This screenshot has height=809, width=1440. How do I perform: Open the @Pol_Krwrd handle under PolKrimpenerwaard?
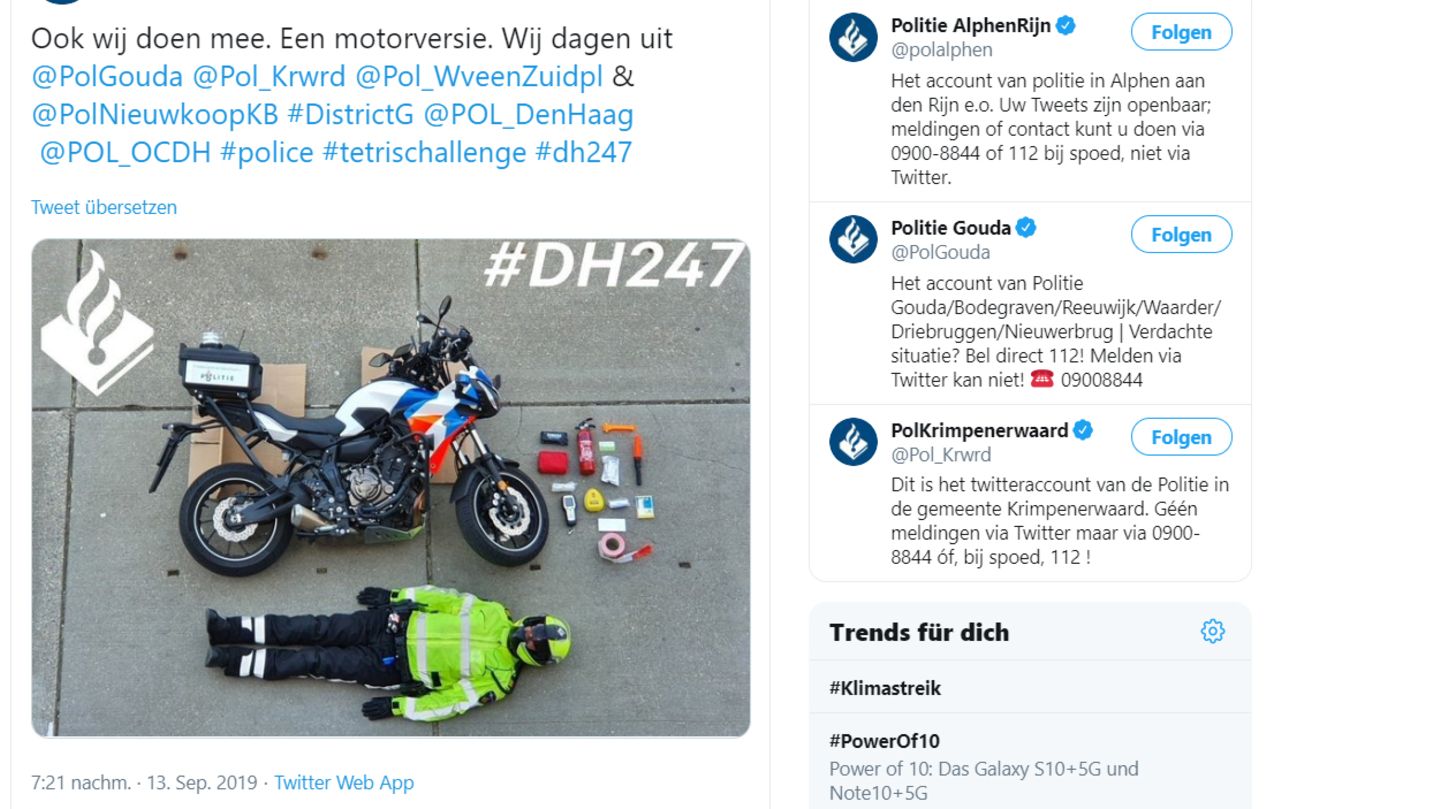(941, 454)
